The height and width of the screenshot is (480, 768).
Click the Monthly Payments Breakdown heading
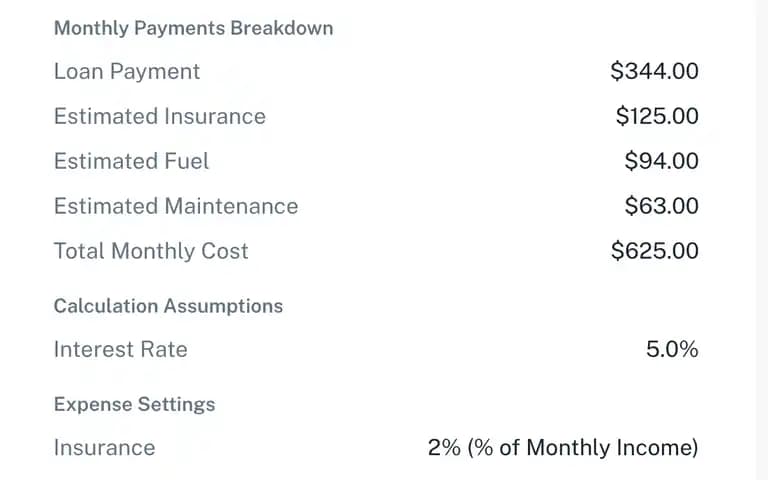[193, 28]
